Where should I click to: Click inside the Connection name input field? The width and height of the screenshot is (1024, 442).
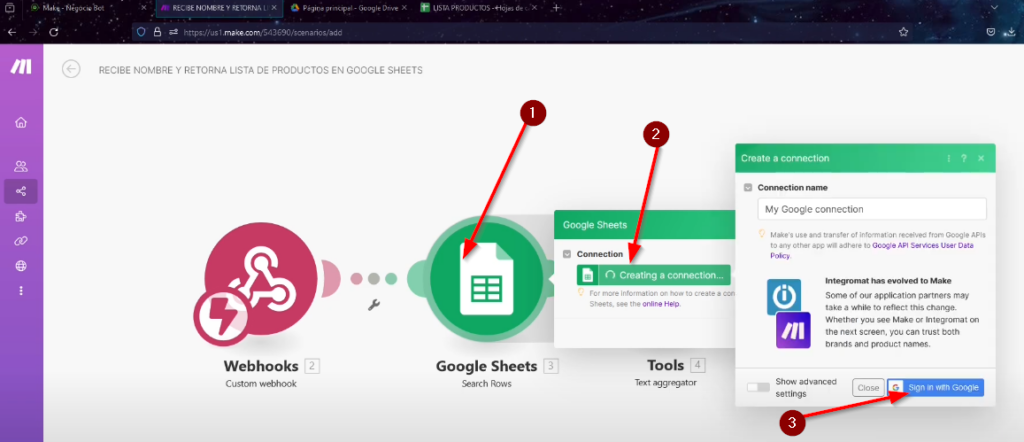point(871,209)
